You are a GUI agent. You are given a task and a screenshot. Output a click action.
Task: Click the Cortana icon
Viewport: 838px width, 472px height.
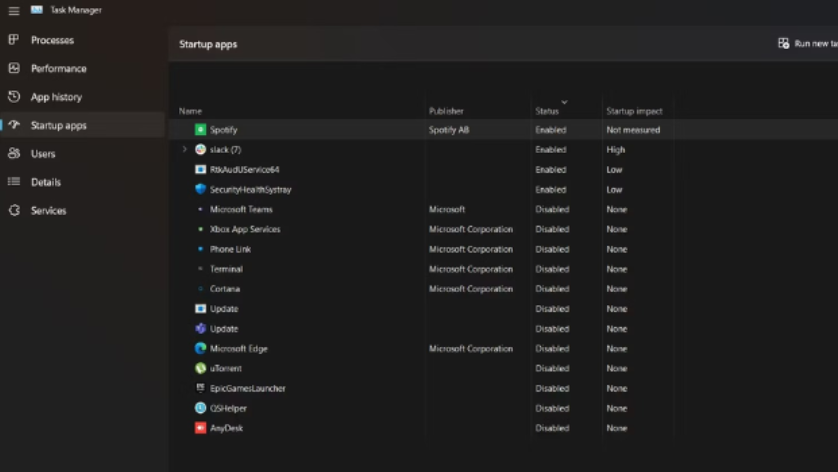[200, 289]
